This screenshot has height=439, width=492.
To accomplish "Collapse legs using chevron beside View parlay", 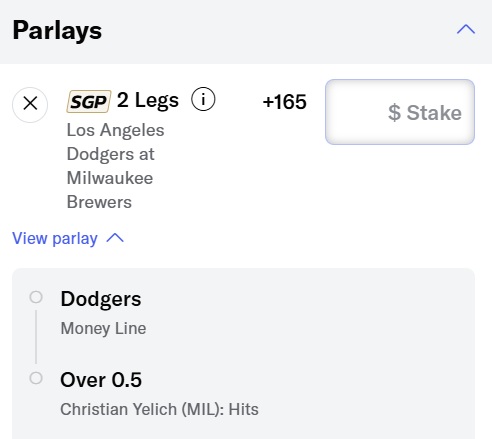I will [x=115, y=238].
